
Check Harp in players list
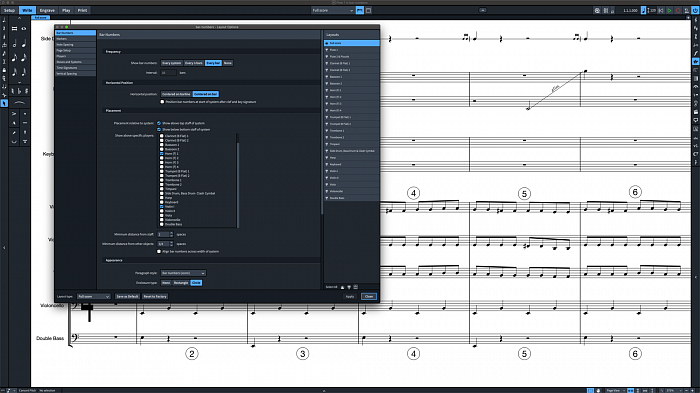162,198
